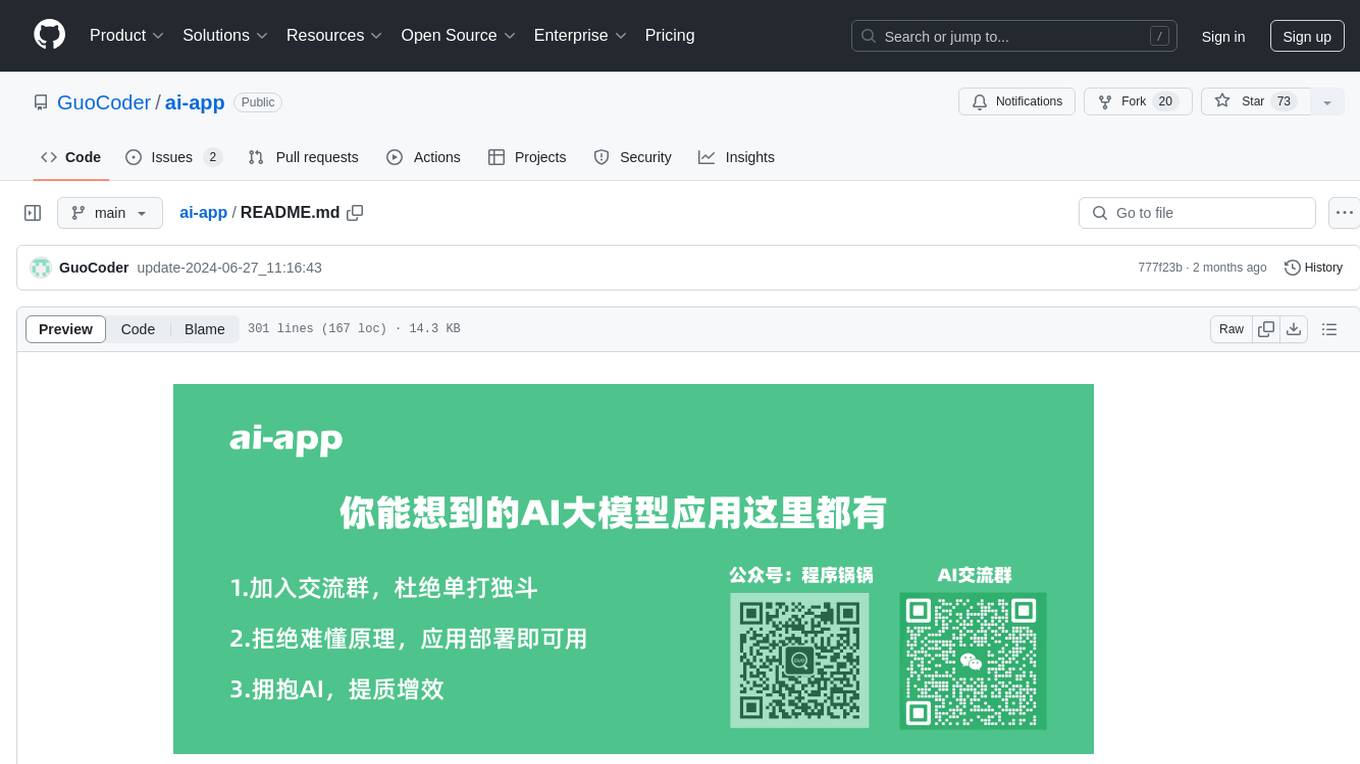Open the Projects tab
Image resolution: width=1360 pixels, height=764 pixels.
pos(527,157)
